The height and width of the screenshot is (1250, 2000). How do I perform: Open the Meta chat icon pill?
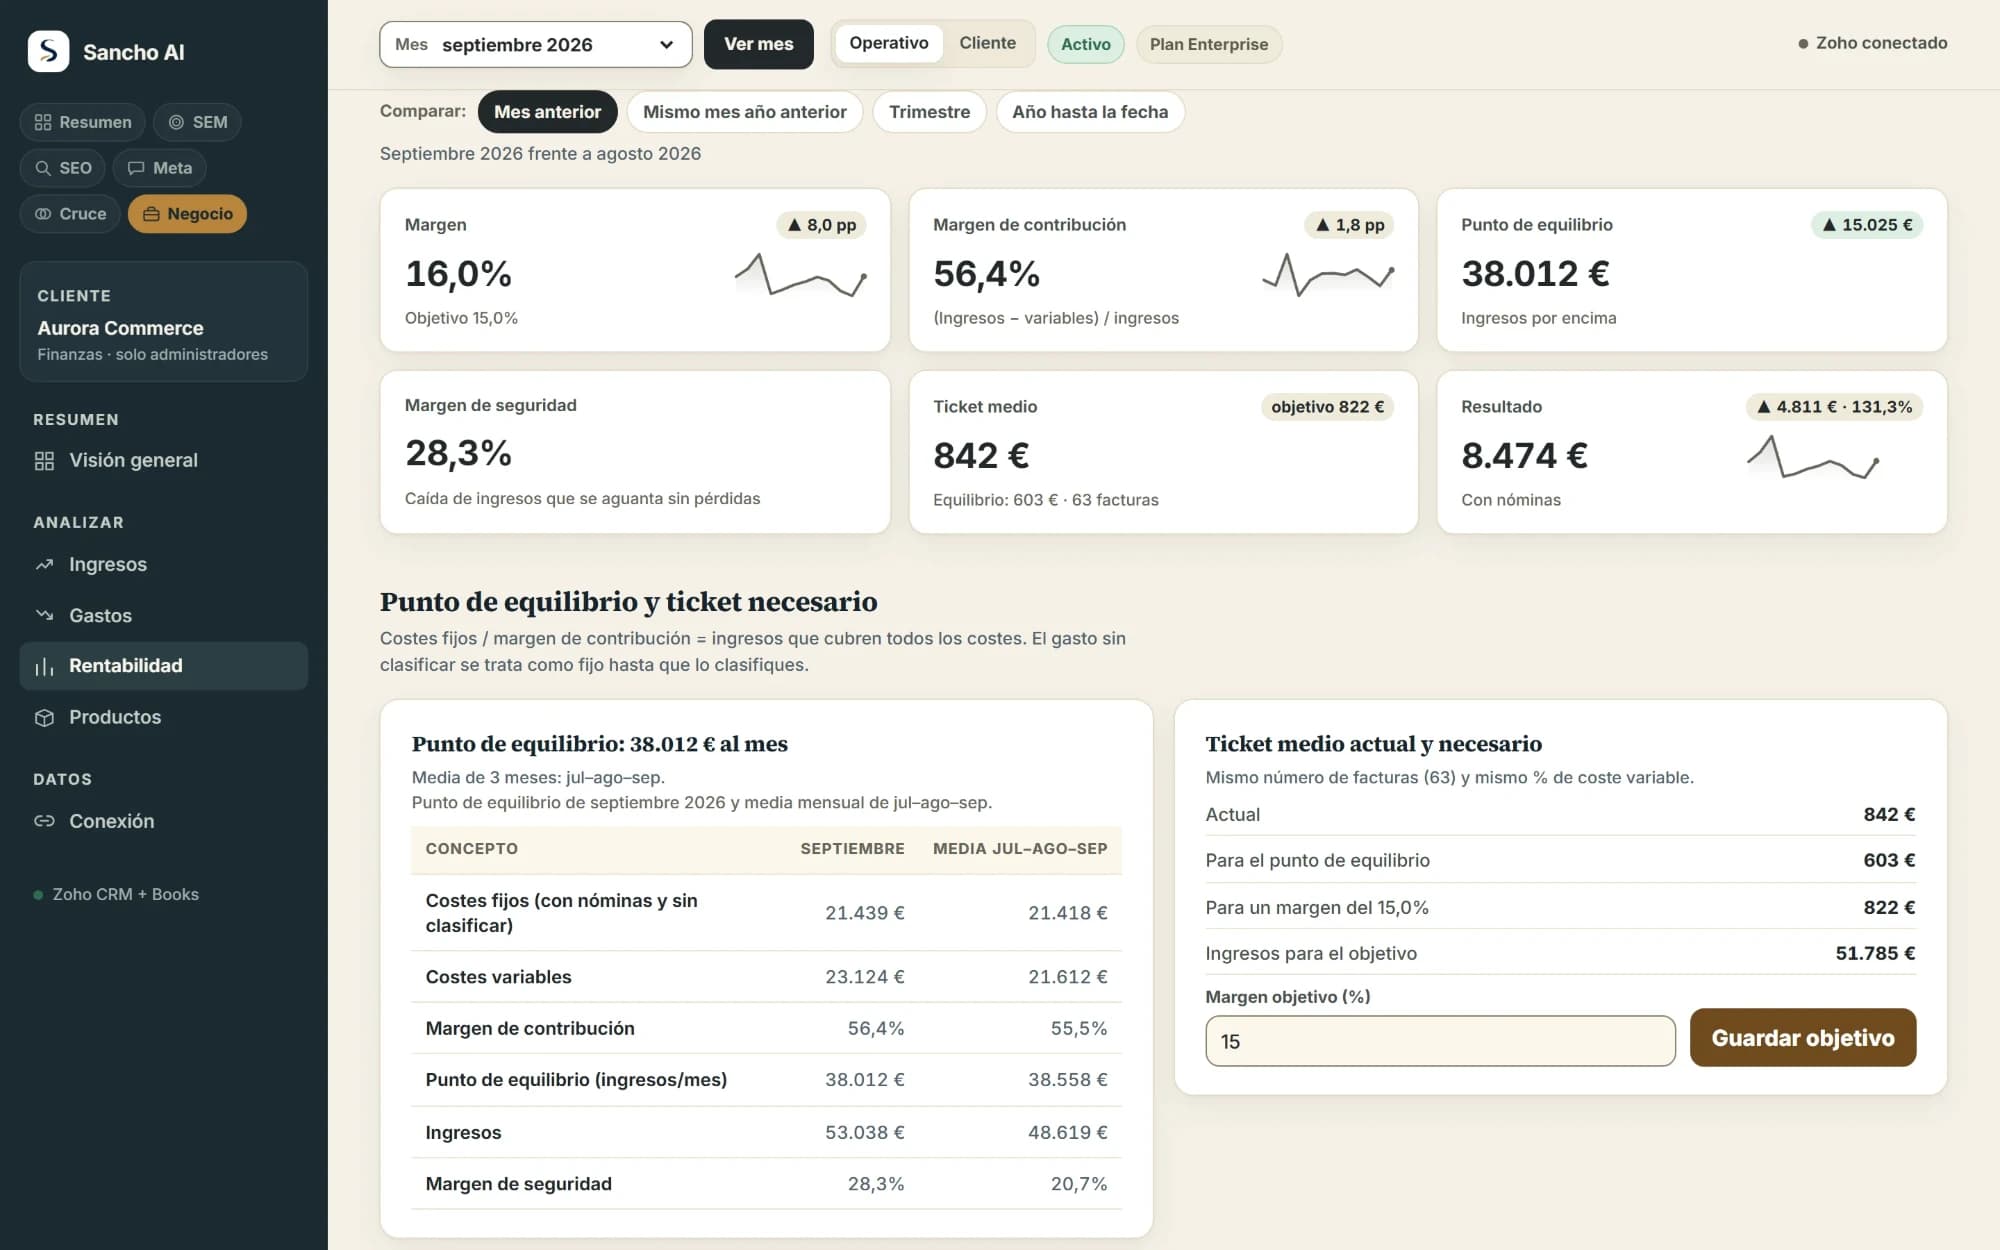(x=160, y=168)
